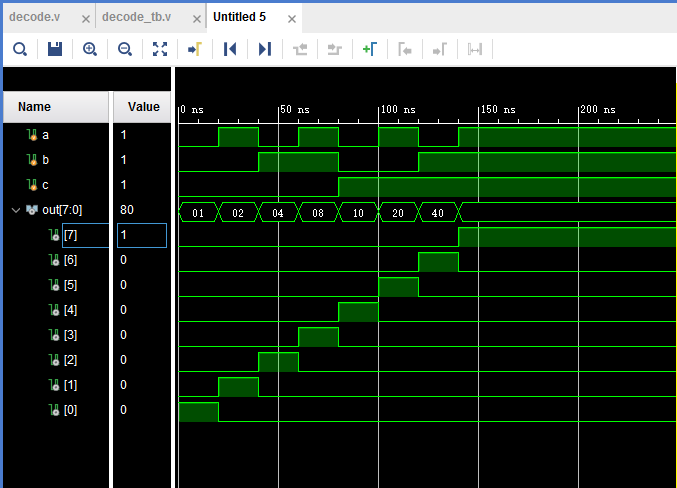This screenshot has height=488, width=677.
Task: Click the Go to End icon
Action: (x=265, y=49)
